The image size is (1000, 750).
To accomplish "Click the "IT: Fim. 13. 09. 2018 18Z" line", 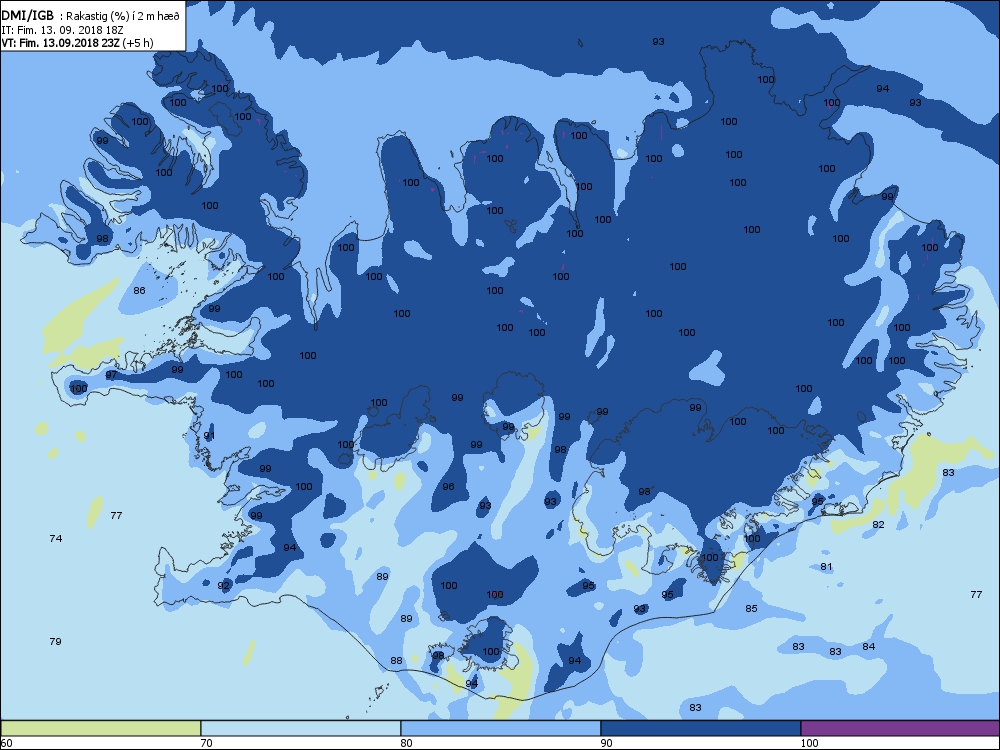I will point(62,30).
